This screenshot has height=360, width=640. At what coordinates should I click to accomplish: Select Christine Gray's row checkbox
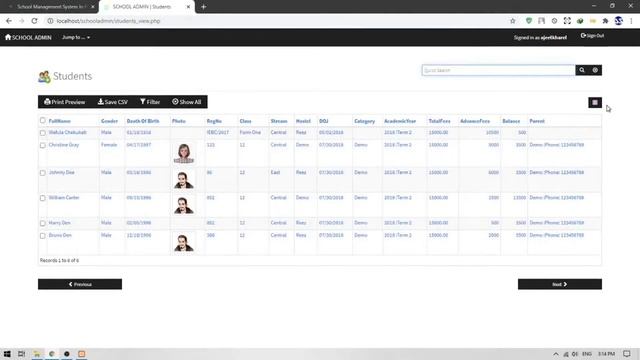point(42,145)
